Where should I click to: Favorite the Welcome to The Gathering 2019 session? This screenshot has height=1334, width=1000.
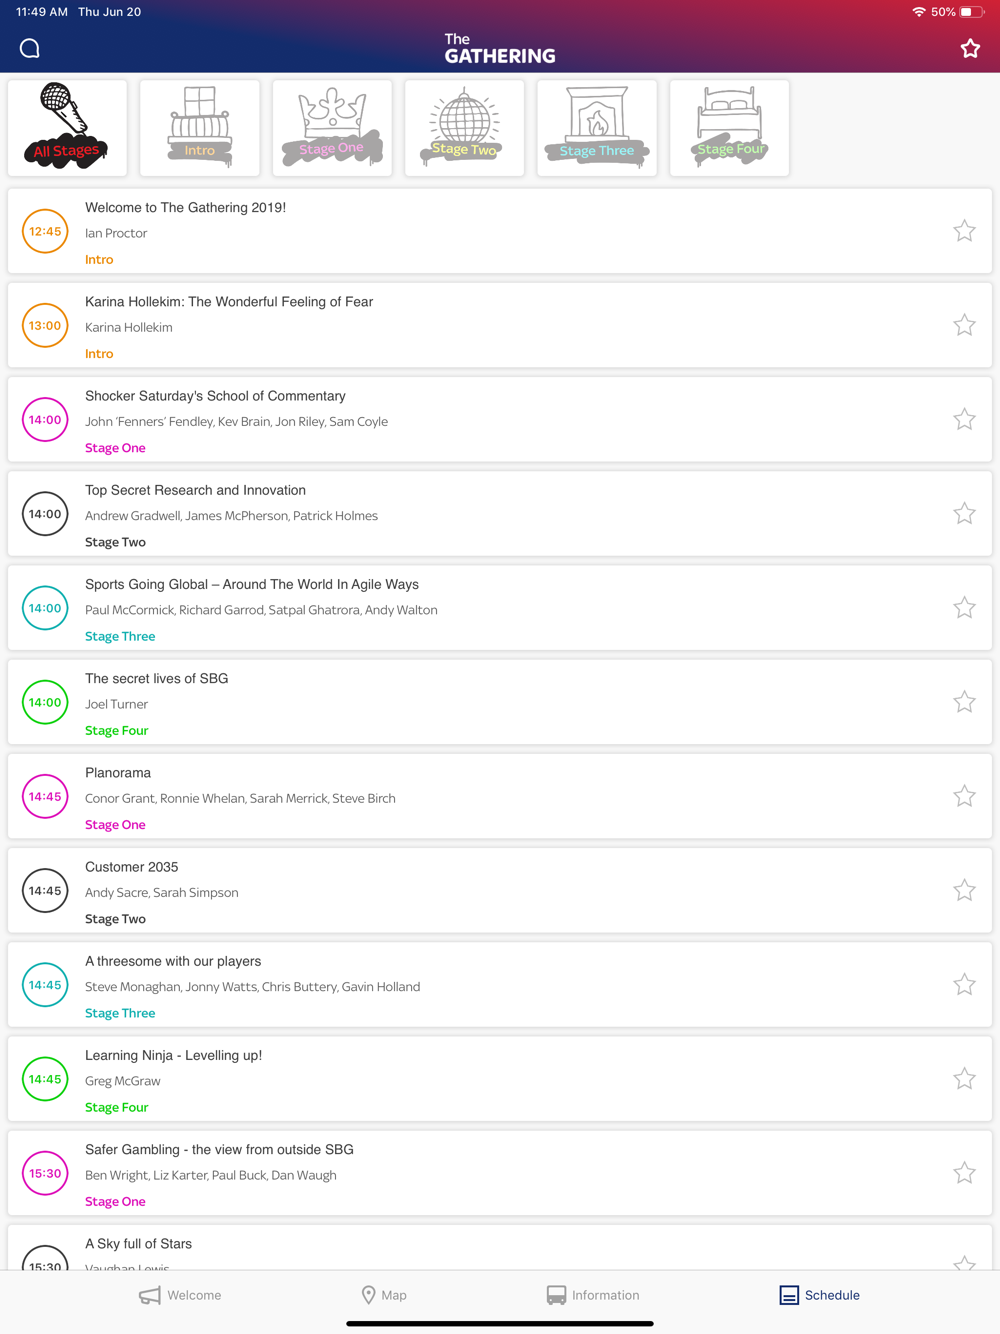(964, 231)
